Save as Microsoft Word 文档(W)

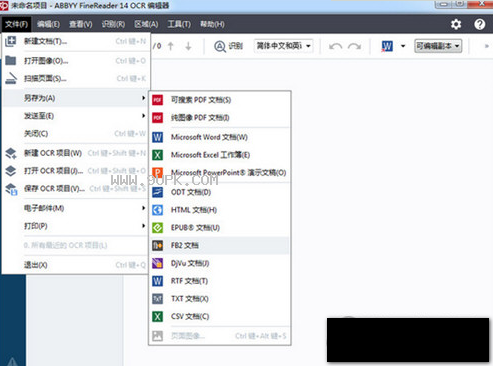(x=220, y=137)
